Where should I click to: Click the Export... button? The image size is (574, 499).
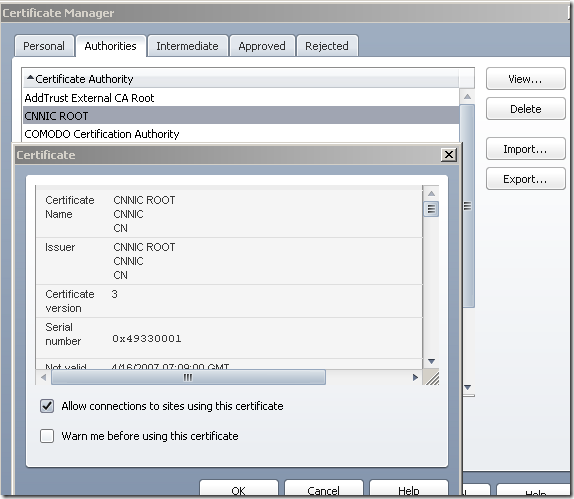[526, 179]
